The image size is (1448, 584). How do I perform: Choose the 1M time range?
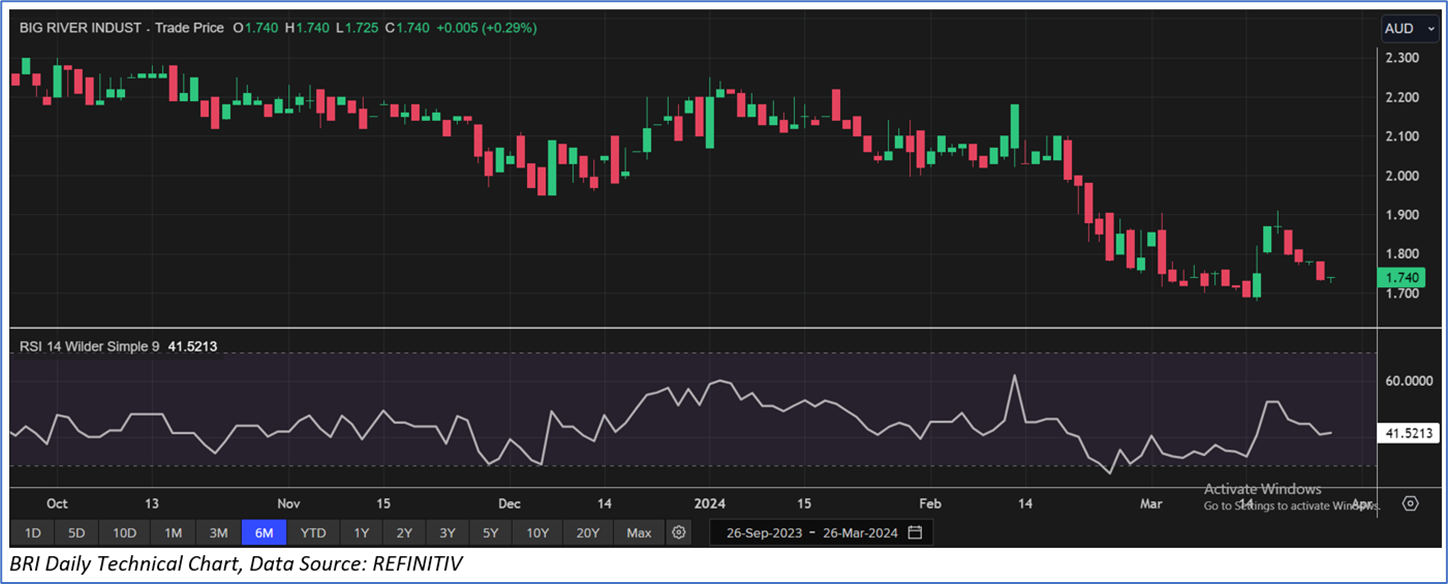pos(172,532)
